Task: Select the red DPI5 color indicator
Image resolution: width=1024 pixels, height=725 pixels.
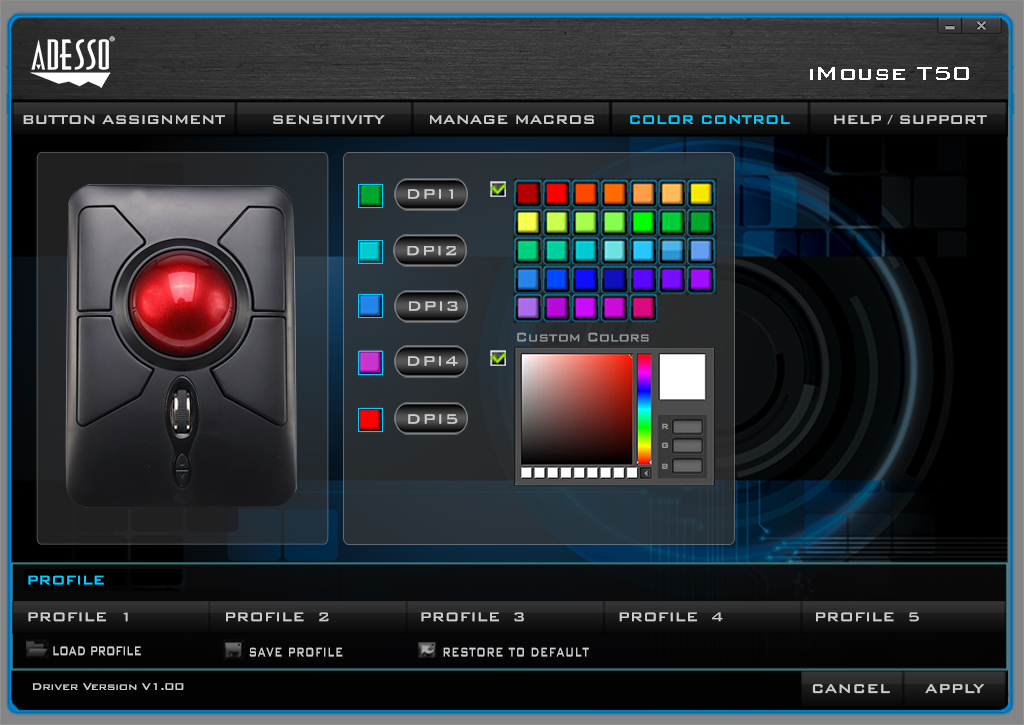Action: [x=370, y=419]
